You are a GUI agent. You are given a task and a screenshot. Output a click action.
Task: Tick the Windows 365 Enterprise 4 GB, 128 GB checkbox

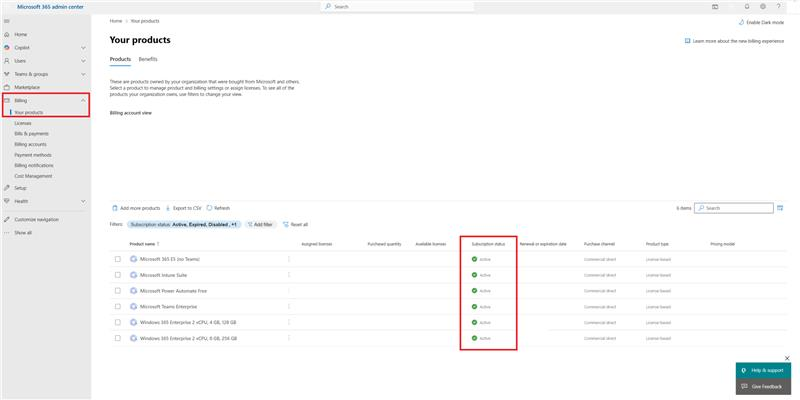pos(118,322)
